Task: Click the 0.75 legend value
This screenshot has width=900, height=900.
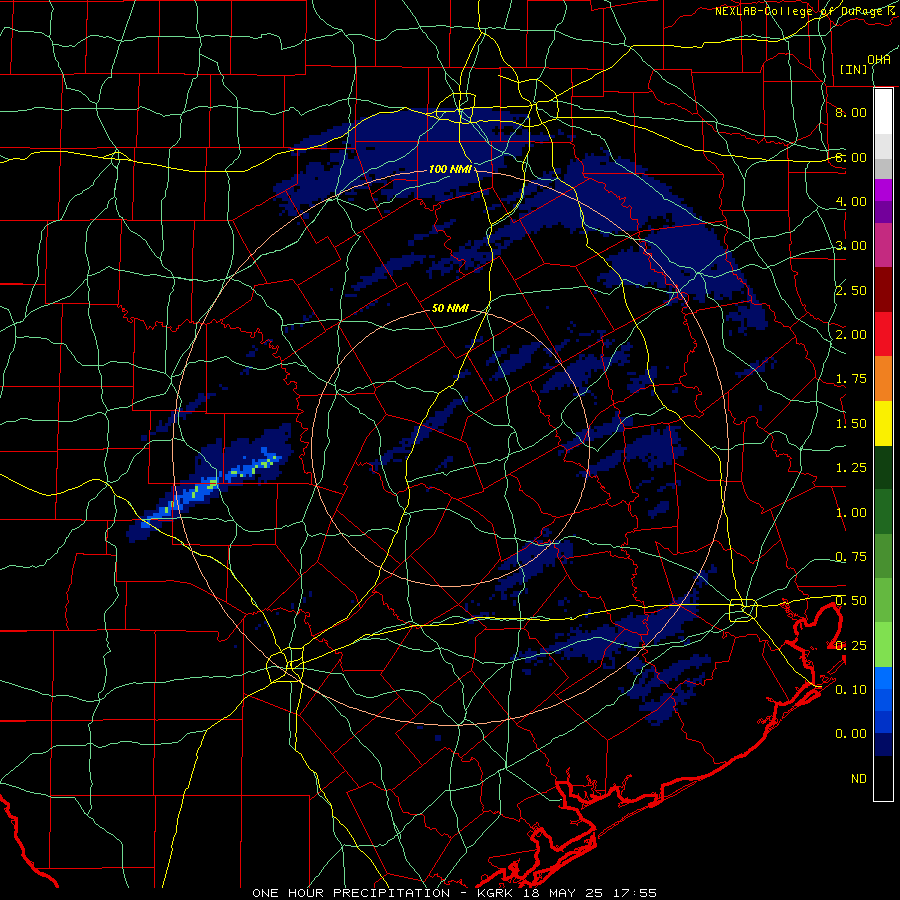Action: pos(851,557)
